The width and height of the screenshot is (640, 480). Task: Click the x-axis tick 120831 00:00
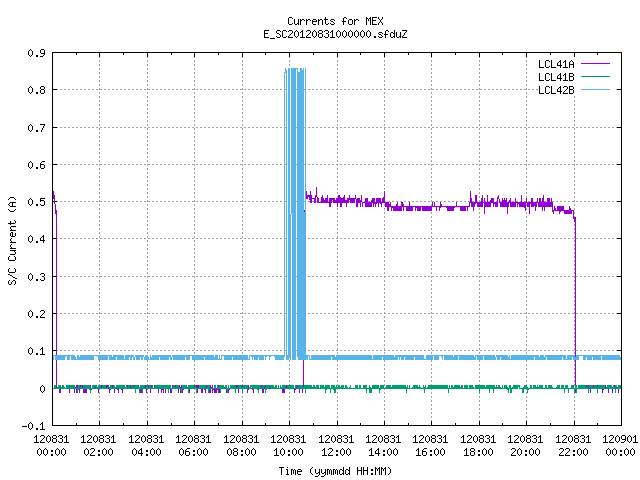(51, 445)
